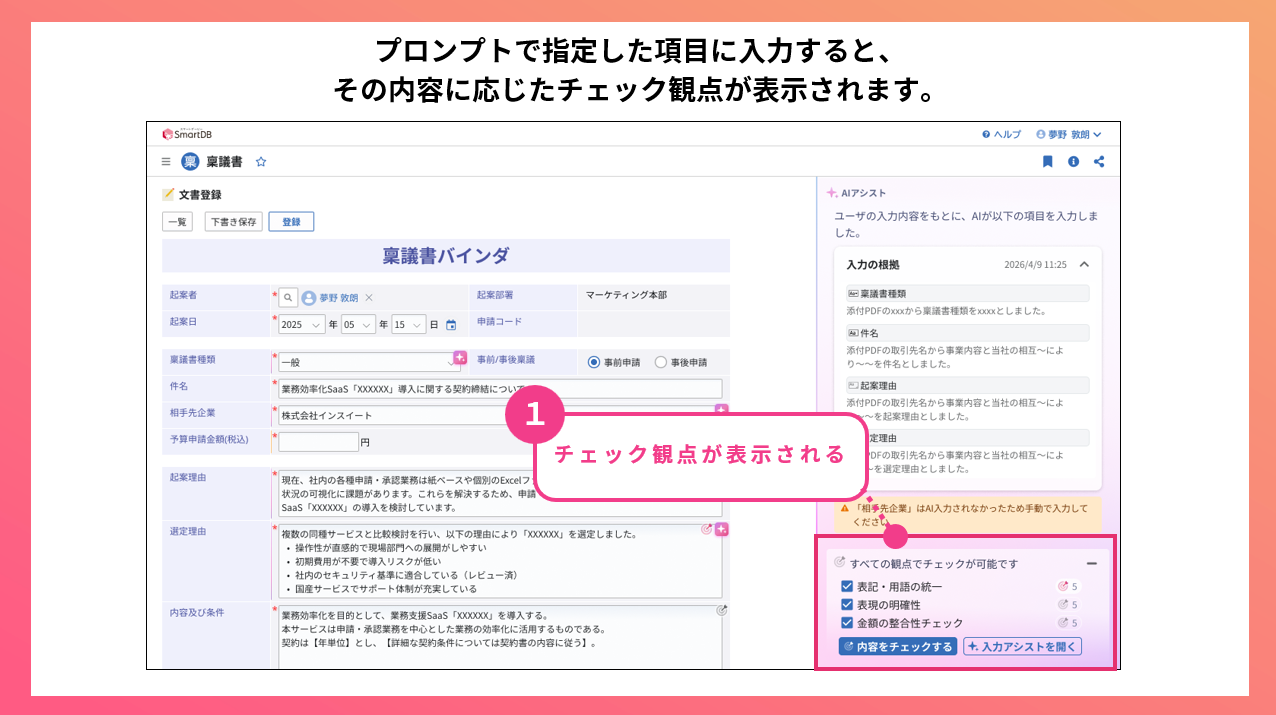Open the year dropdown showing 2025

point(302,325)
